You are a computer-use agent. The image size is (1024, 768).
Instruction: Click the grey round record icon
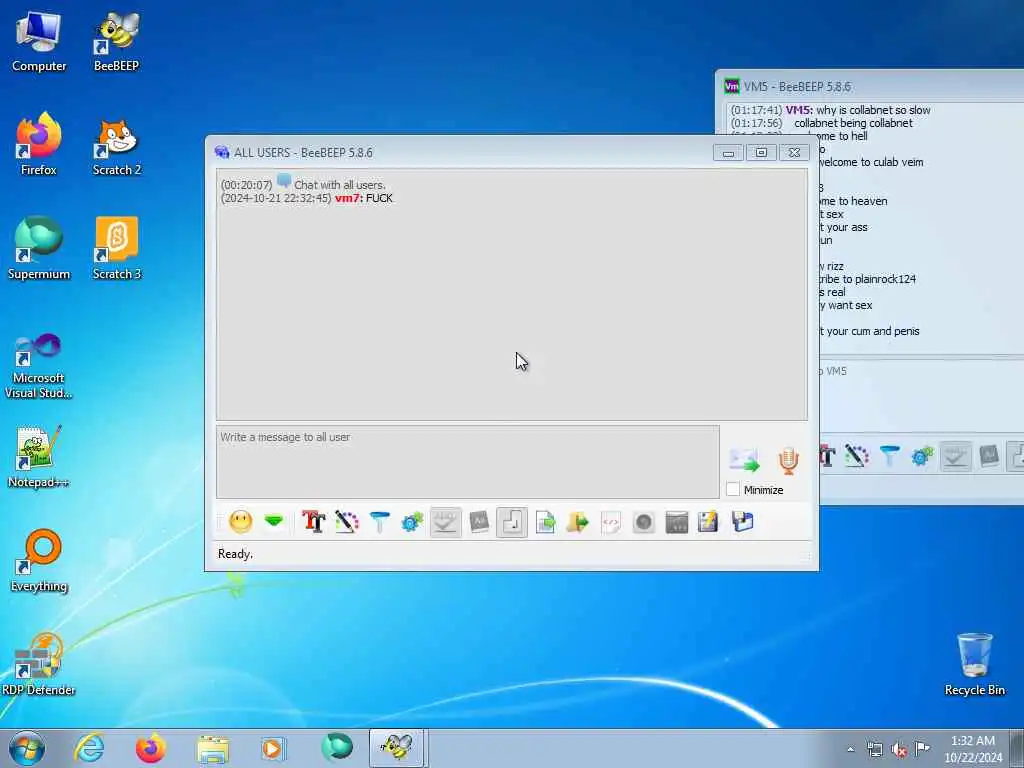(x=644, y=522)
